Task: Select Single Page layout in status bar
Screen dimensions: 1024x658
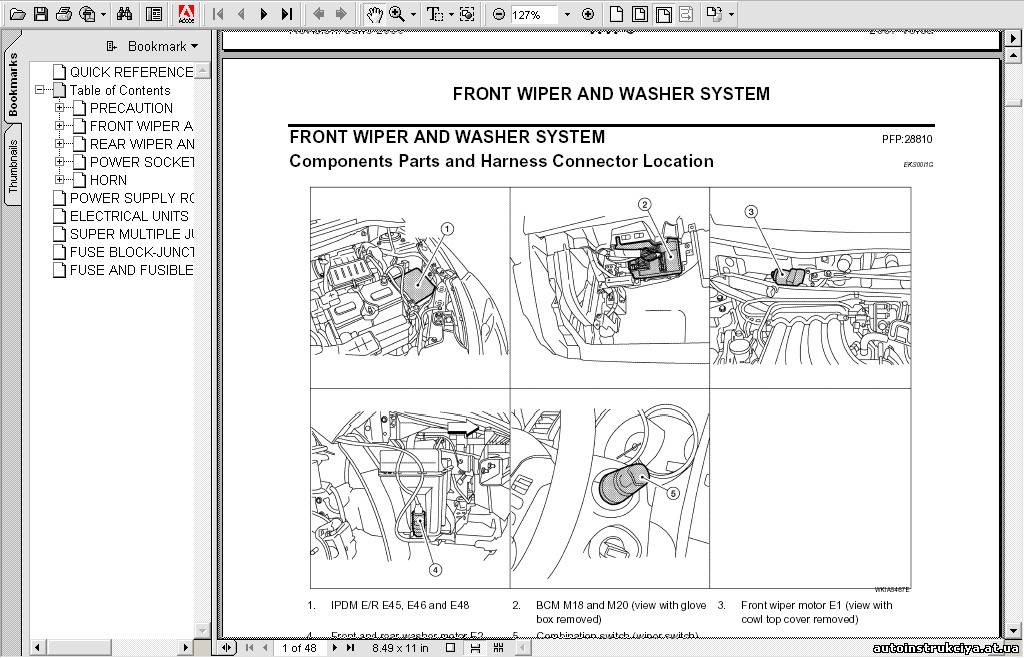Action: (450, 648)
